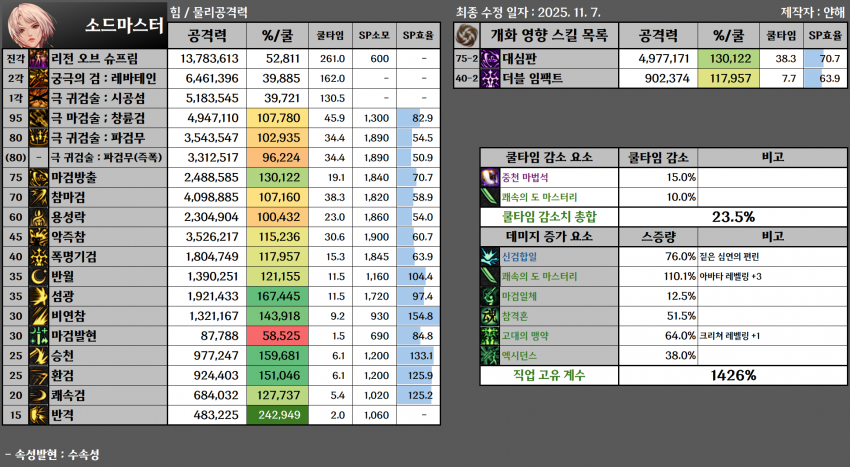The image size is (850, 467).
Task: Click the 반격 skill icon
Action: pos(39,413)
